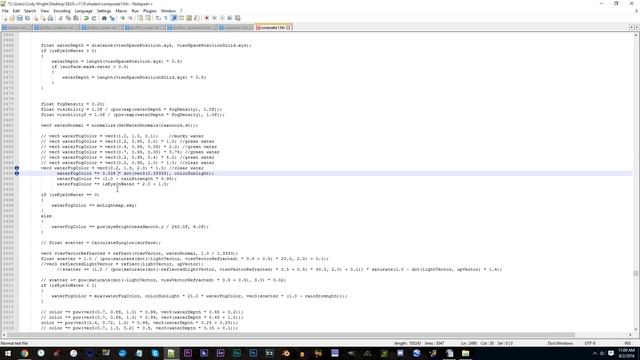640x360 pixels.
Task: Open the Plugins menu
Action: [149, 11]
